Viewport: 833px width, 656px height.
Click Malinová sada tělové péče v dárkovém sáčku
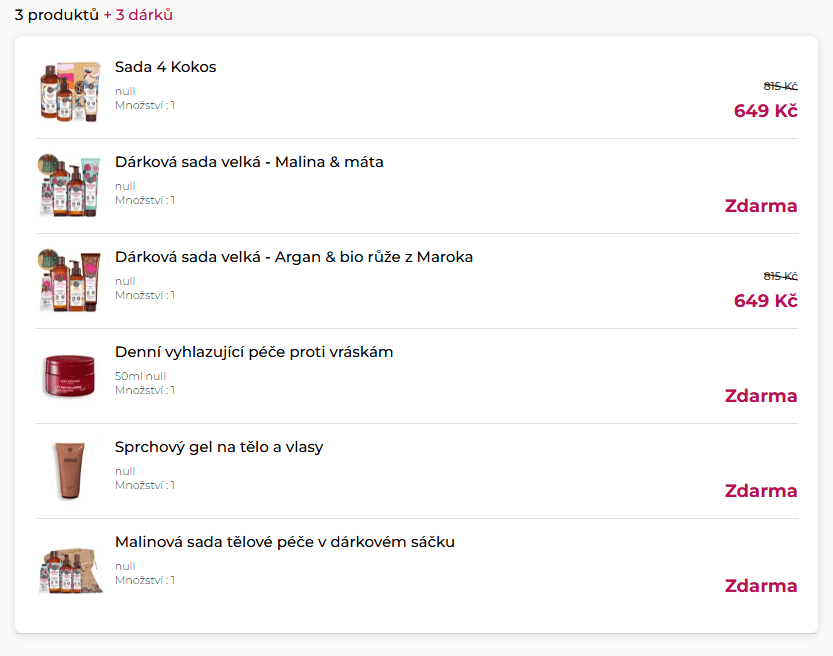tap(285, 542)
